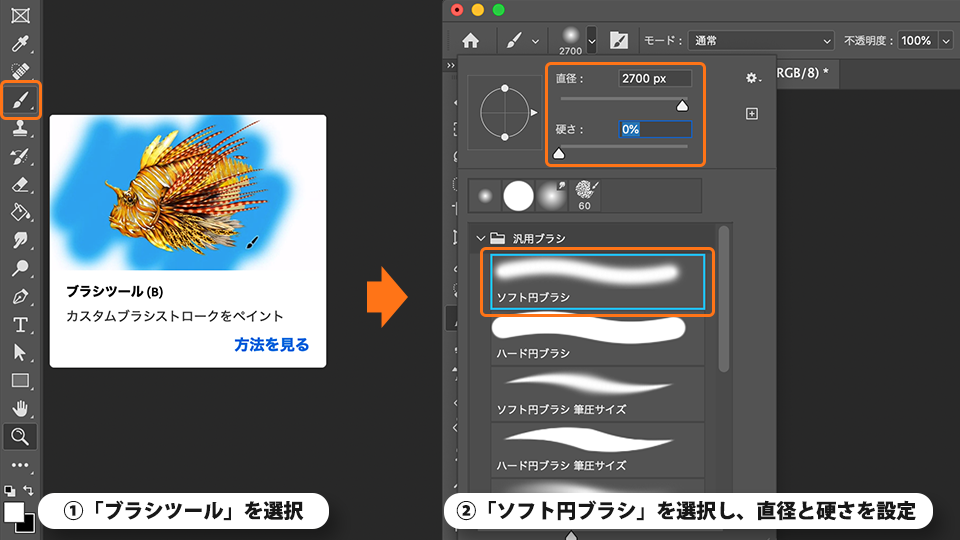The width and height of the screenshot is (960, 540).
Task: Select the Paint Bucket tool
Action: (20, 212)
